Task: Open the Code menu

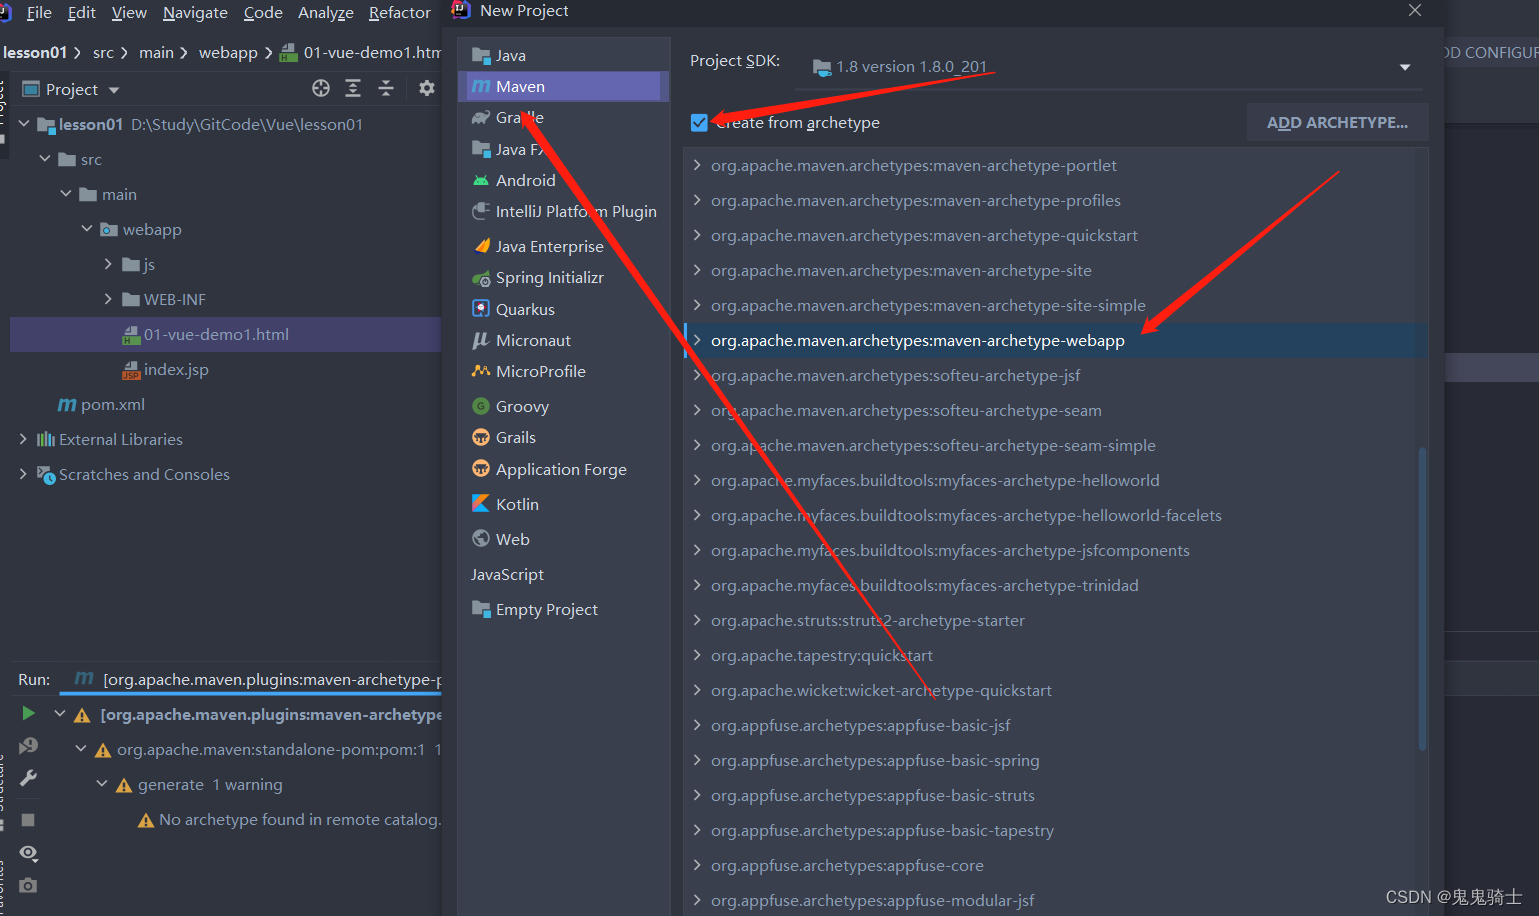Action: point(263,12)
